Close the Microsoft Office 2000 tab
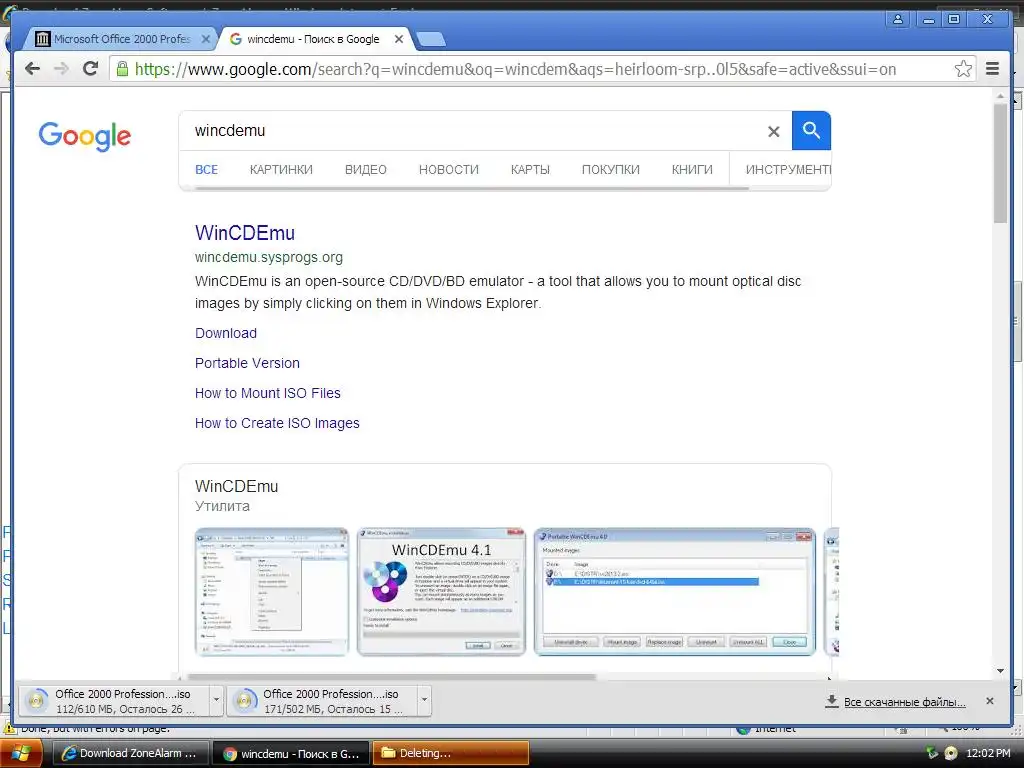Screen dimensions: 1024x768 [206, 39]
